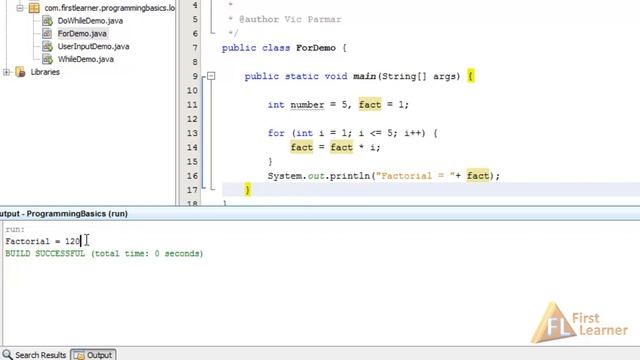Click the BUILD SUCCESSFUL output line
Image resolution: width=640 pixels, height=360 pixels.
click(104, 253)
